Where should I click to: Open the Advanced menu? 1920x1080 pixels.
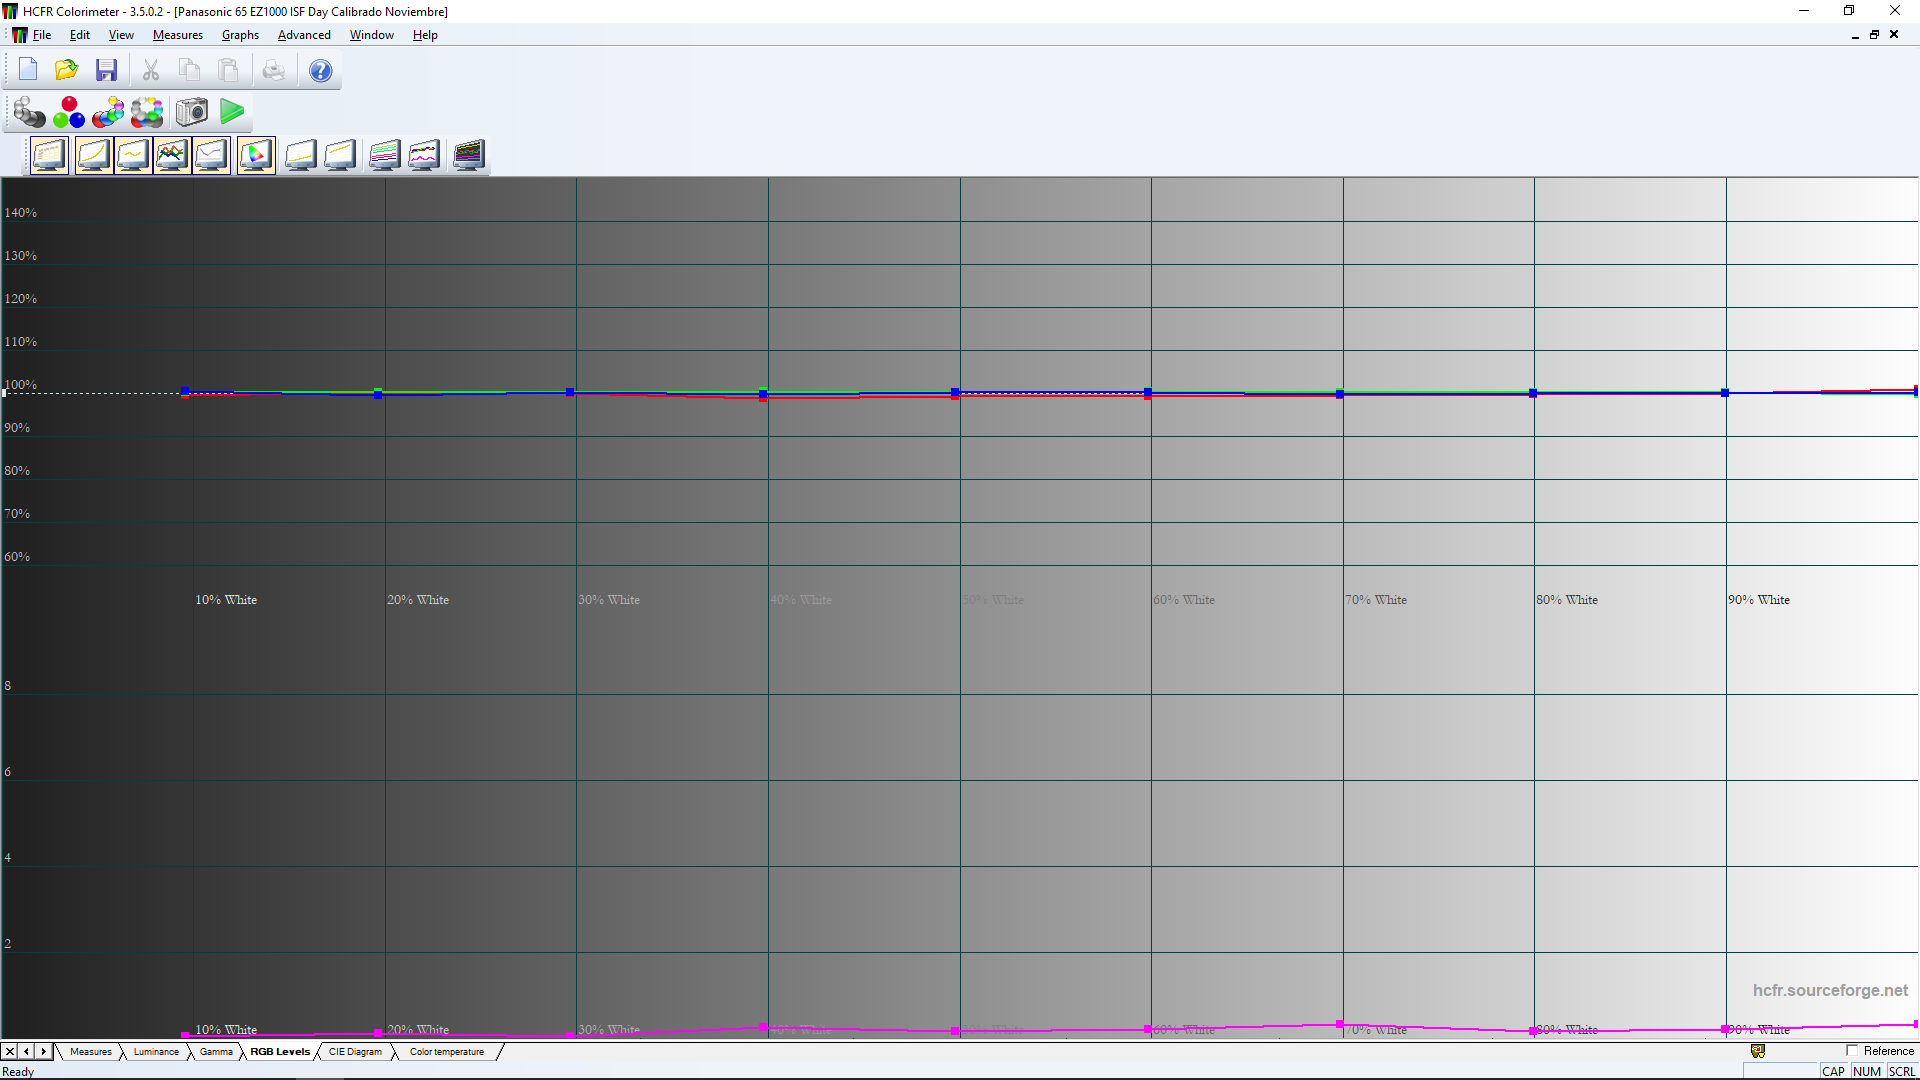(x=304, y=35)
